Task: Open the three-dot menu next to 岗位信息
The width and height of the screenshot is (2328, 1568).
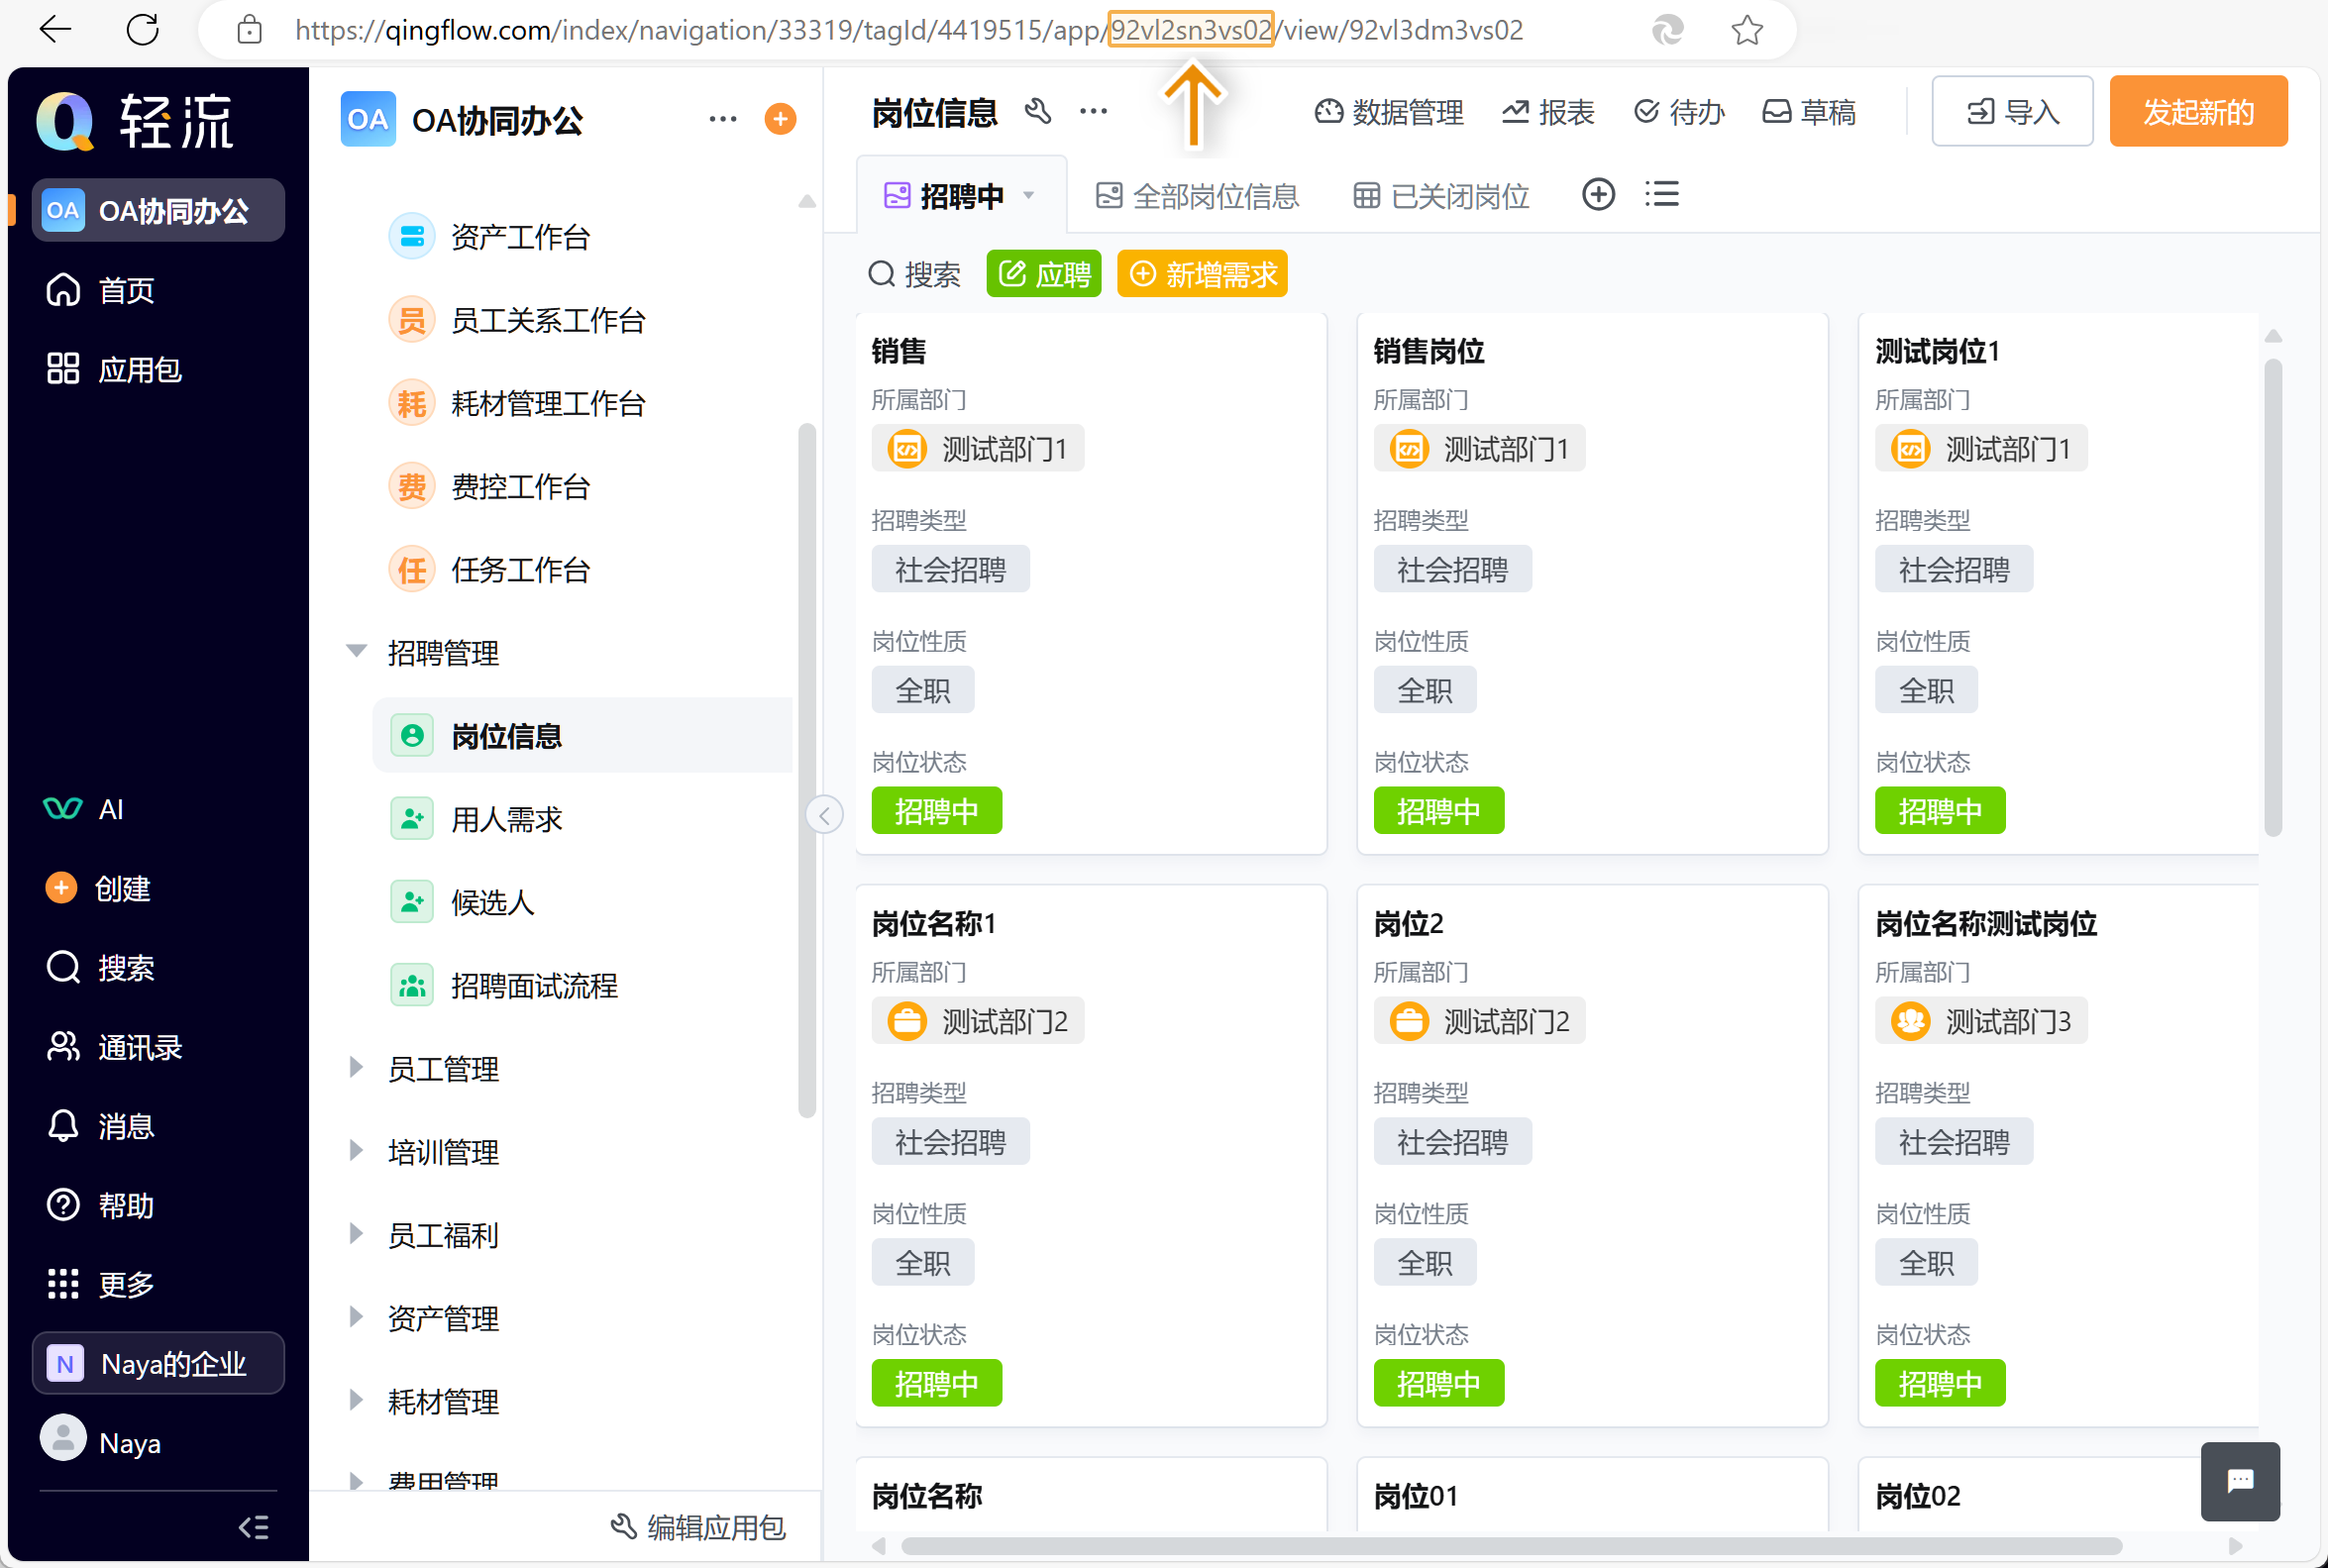Action: (x=1093, y=111)
